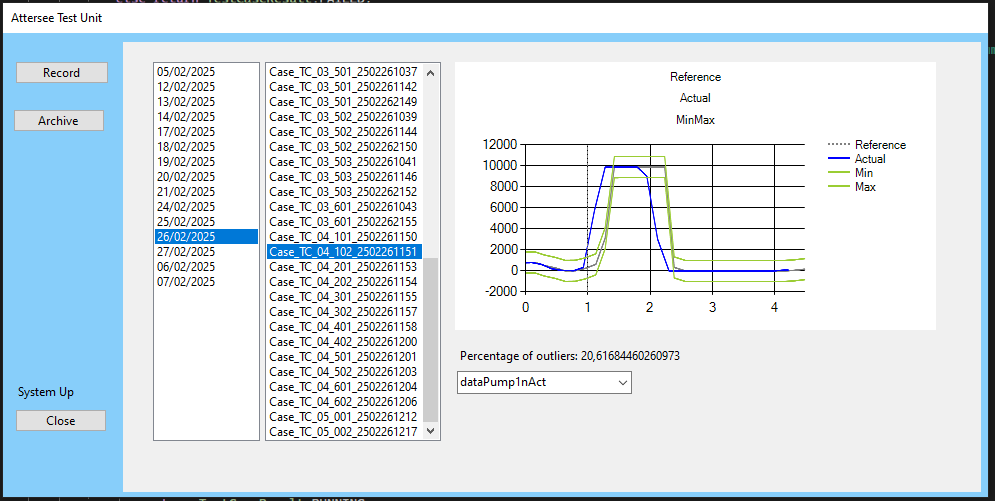This screenshot has height=501, width=995.
Task: Select Case_TC_04_202_2502261154
Action: point(345,282)
